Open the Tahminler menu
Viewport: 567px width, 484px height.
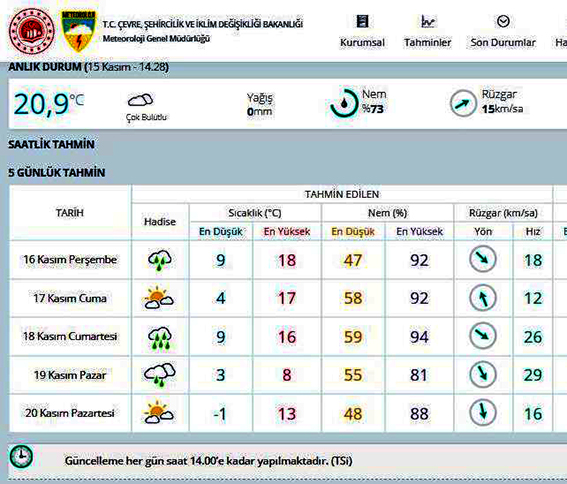coord(427,42)
